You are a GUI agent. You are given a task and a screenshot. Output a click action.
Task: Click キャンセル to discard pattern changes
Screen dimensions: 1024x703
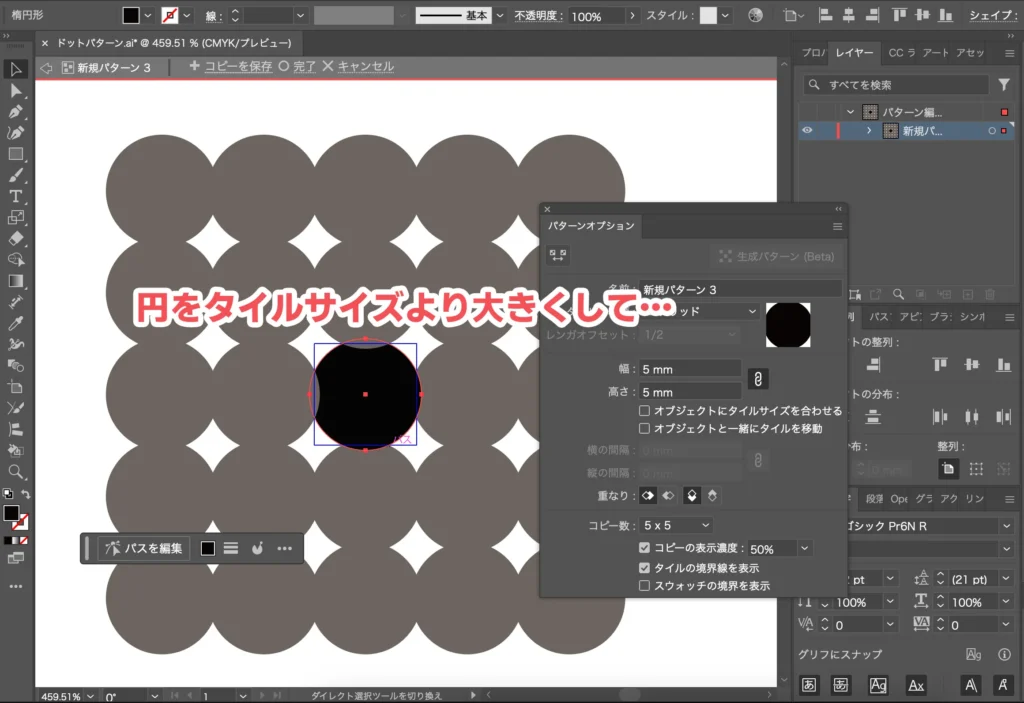pos(366,66)
